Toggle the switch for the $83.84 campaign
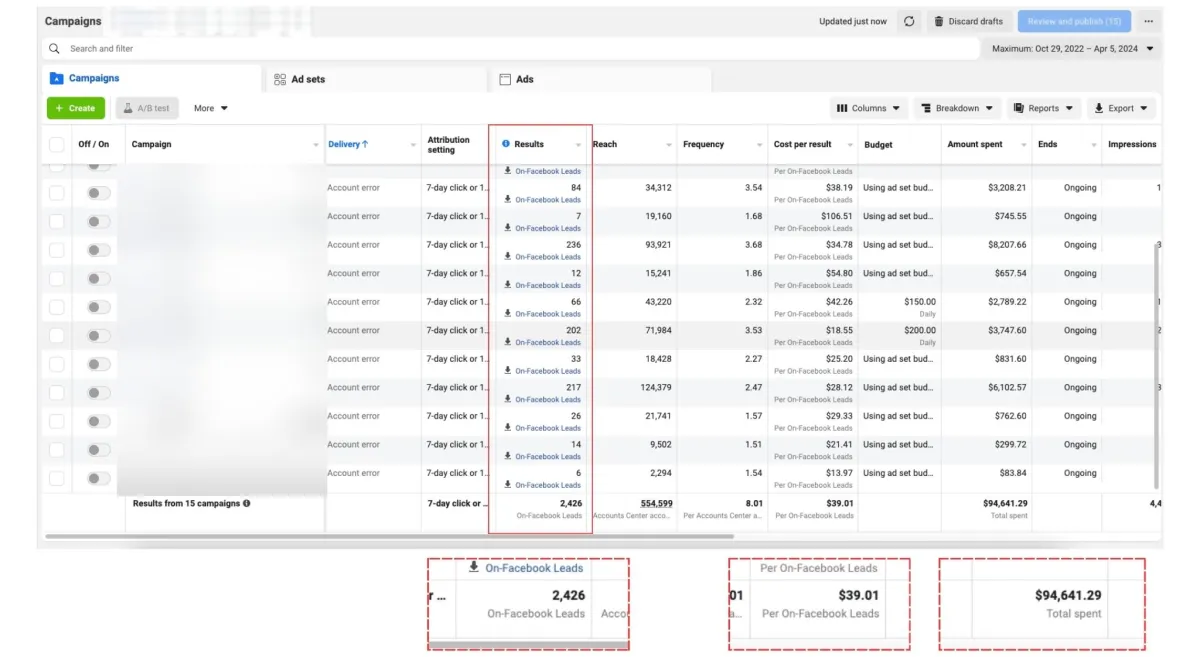This screenshot has width=1200, height=657. tap(98, 478)
